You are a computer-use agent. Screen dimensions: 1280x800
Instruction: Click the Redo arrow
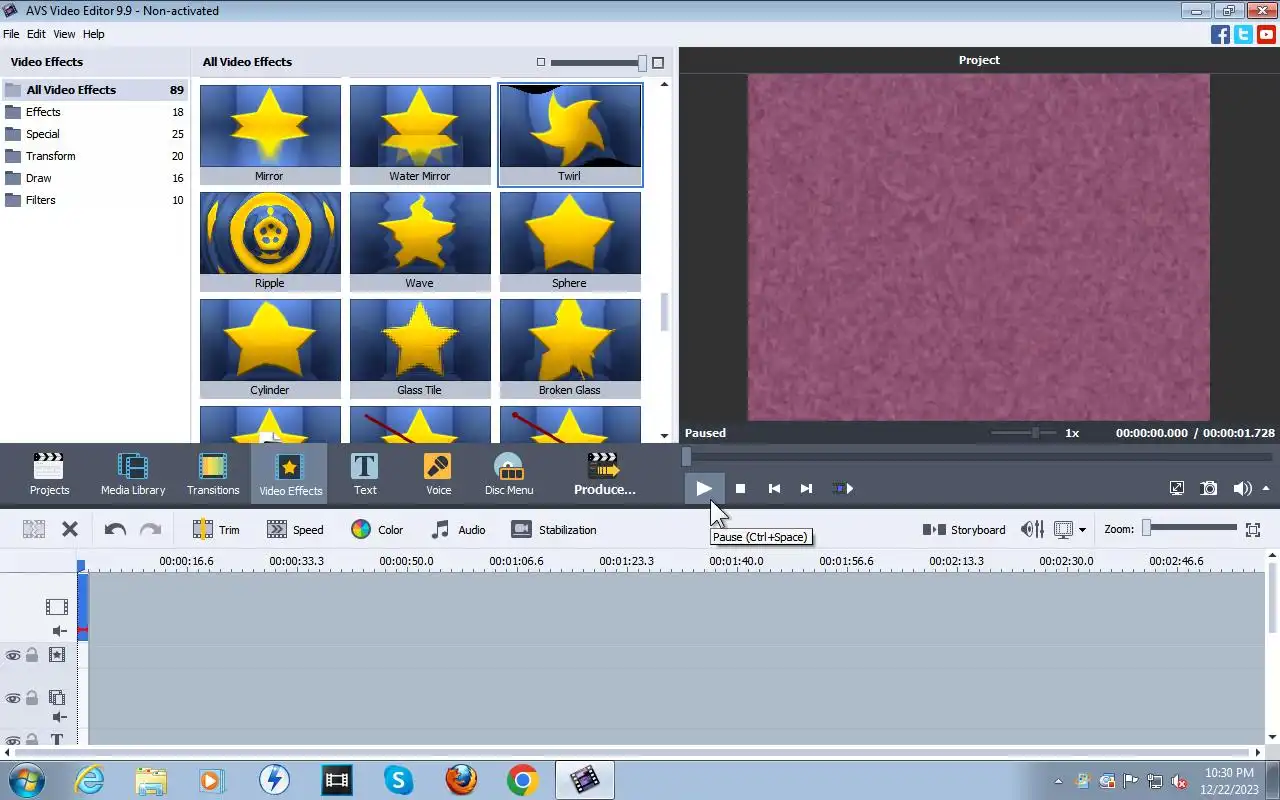tap(150, 529)
